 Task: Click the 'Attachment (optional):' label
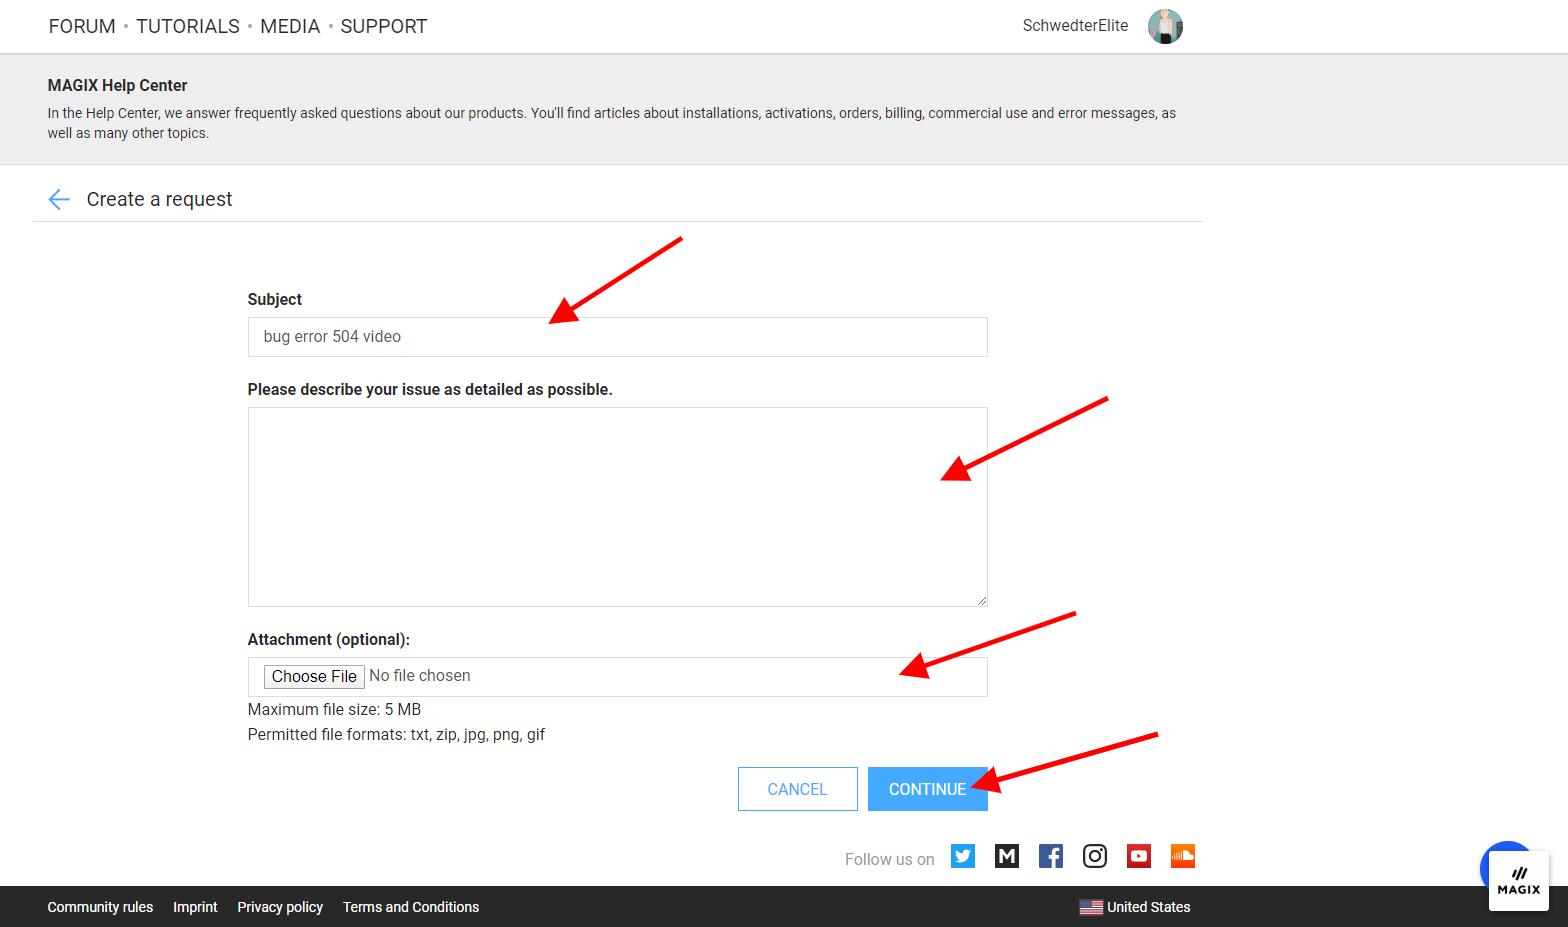329,639
